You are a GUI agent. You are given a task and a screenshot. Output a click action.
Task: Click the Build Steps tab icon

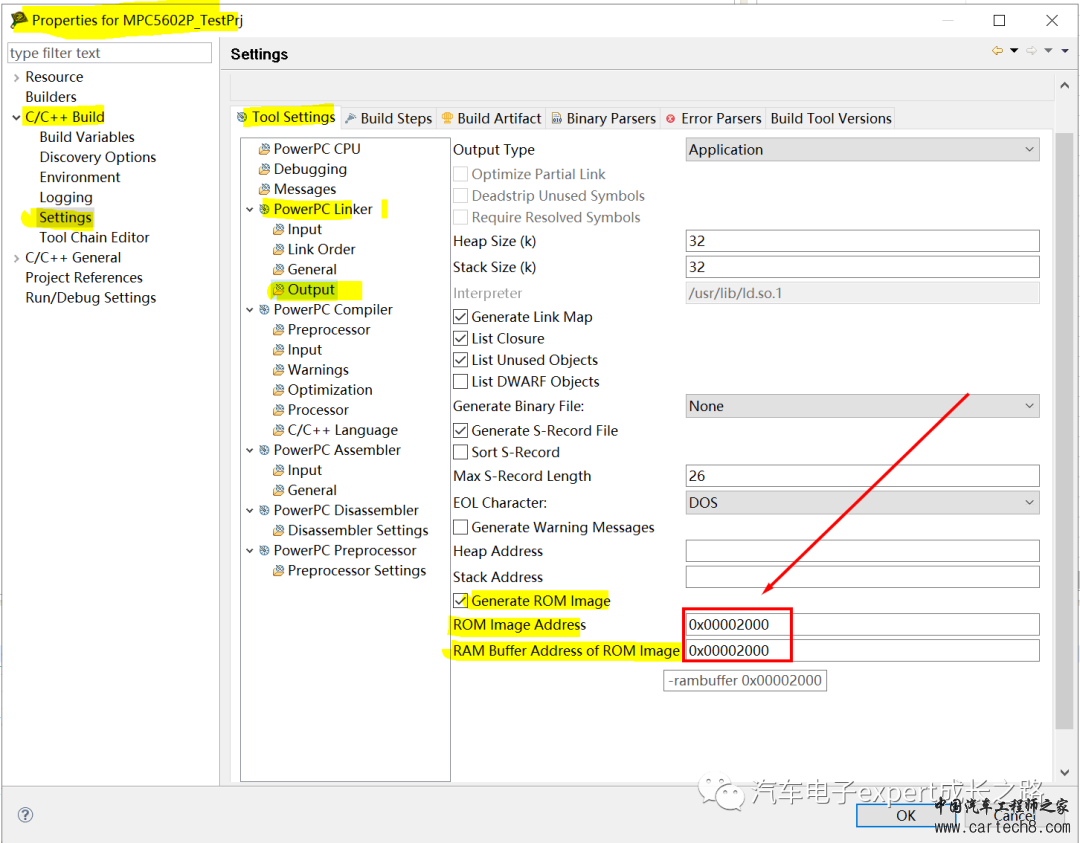click(351, 118)
